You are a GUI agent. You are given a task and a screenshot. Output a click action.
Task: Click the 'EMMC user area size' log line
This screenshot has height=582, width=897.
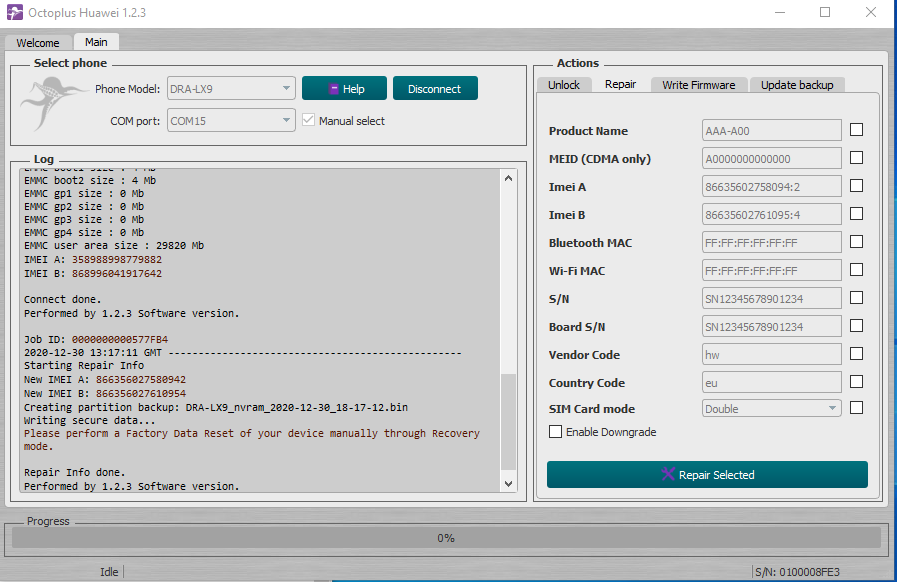tap(114, 246)
